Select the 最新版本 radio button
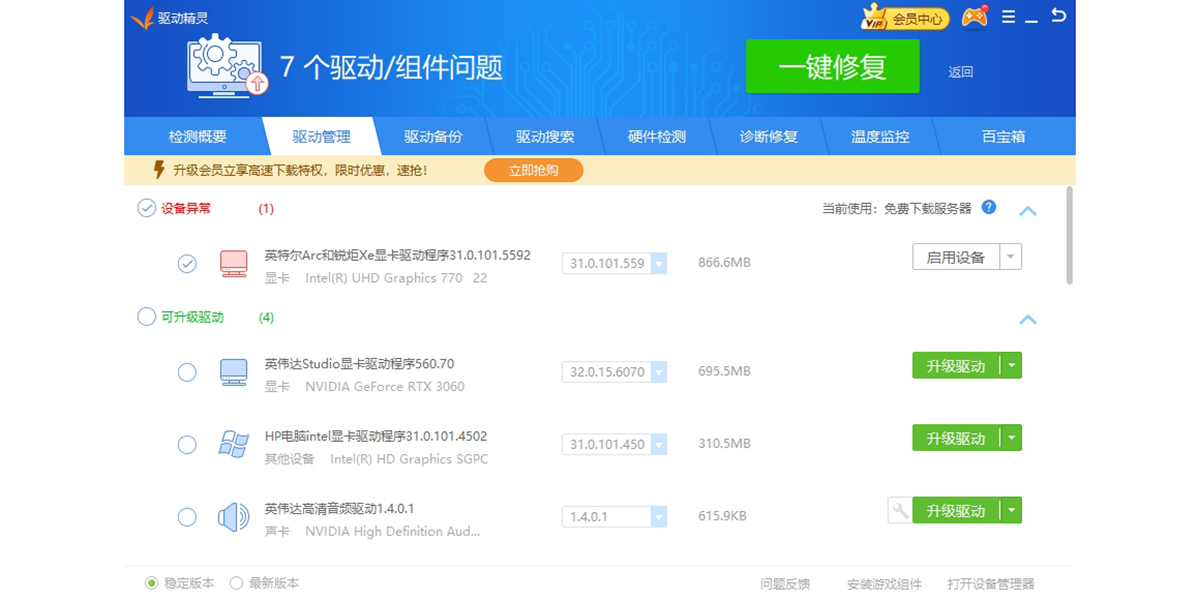This screenshot has height=600, width=1200. click(x=237, y=583)
